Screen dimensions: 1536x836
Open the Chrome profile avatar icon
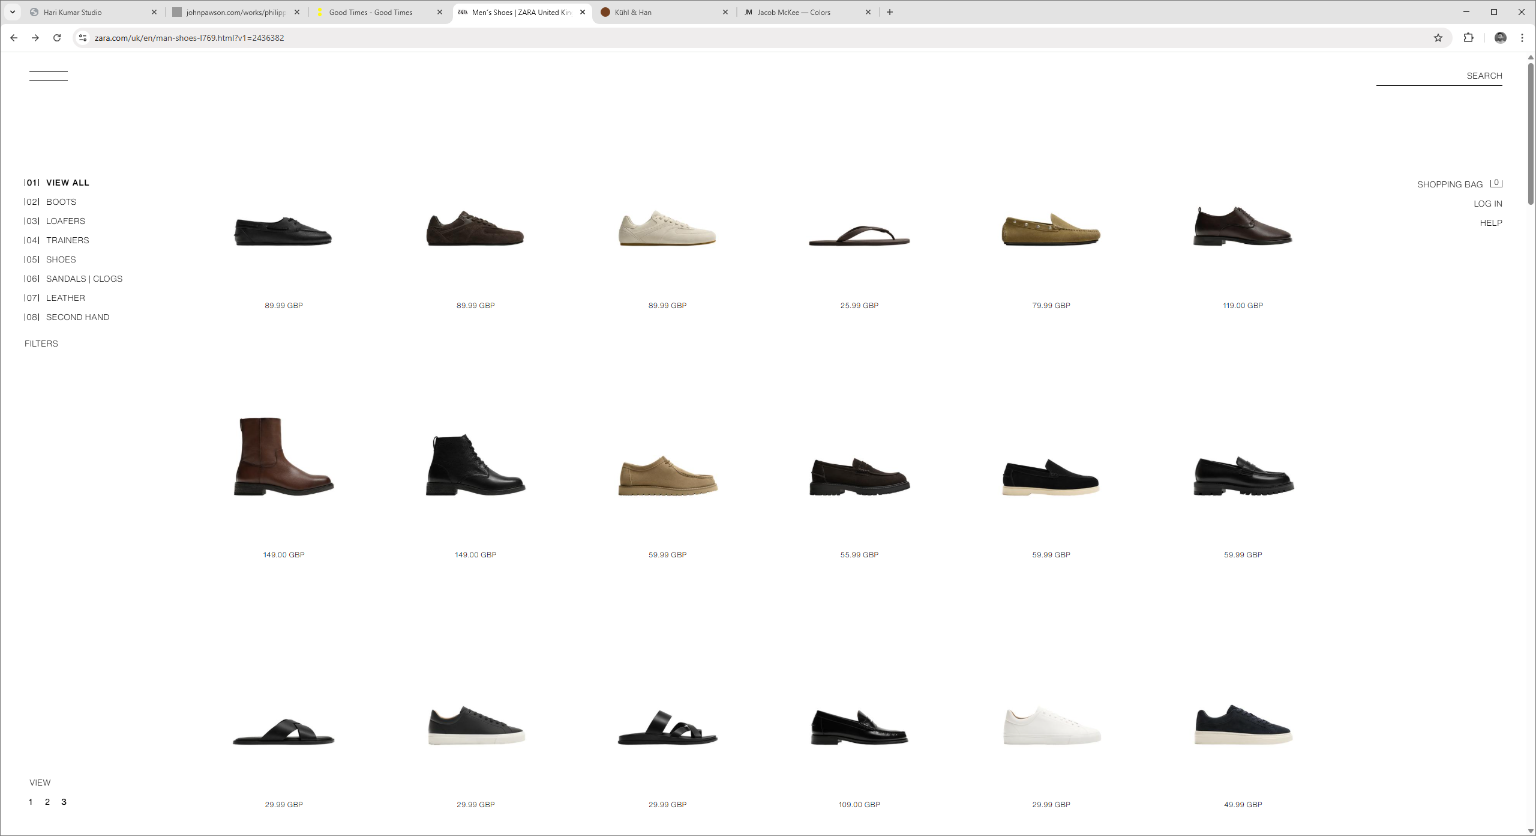tap(1500, 38)
